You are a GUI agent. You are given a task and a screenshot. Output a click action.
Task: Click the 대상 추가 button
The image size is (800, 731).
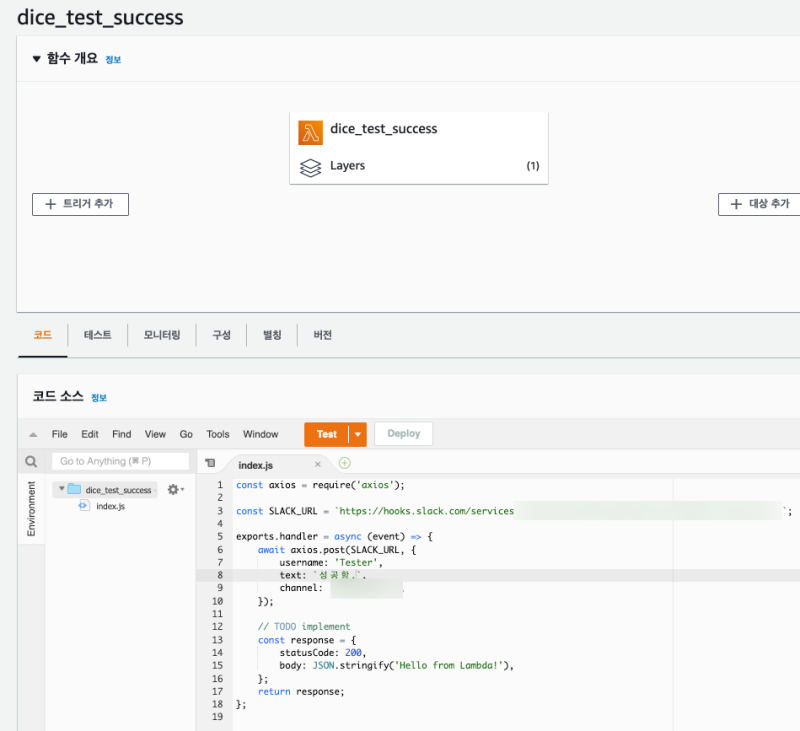[760, 204]
